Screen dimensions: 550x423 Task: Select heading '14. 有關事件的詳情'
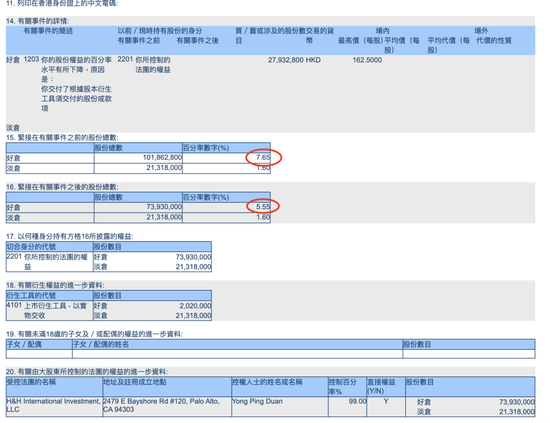pyautogui.click(x=38, y=21)
